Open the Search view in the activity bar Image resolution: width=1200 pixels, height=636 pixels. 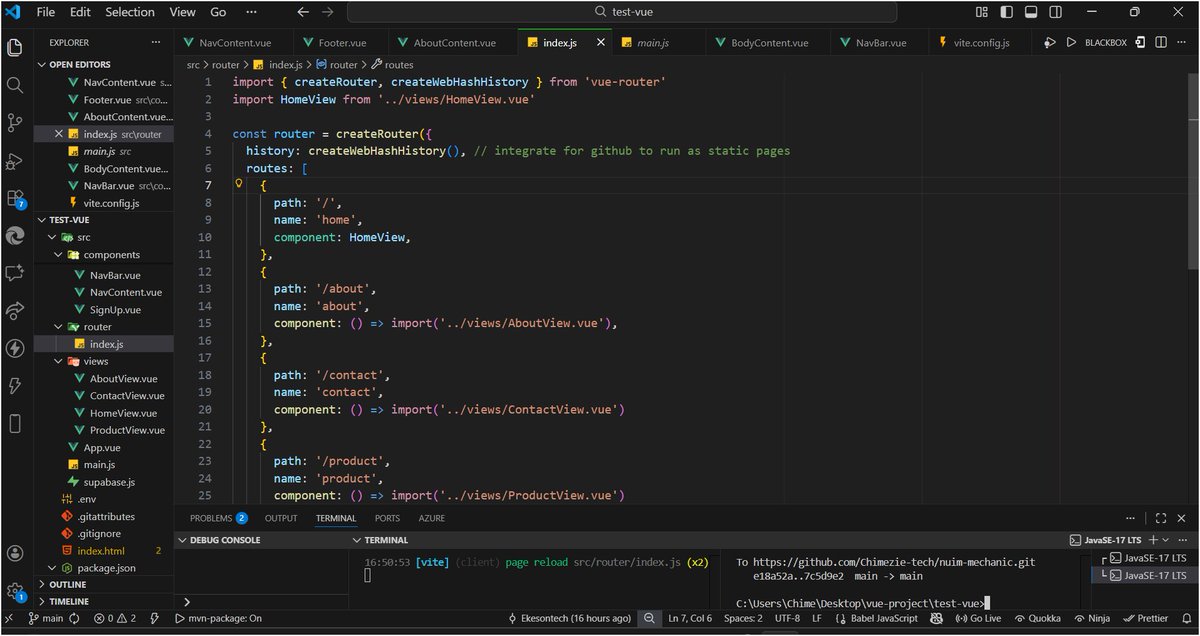pyautogui.click(x=14, y=85)
